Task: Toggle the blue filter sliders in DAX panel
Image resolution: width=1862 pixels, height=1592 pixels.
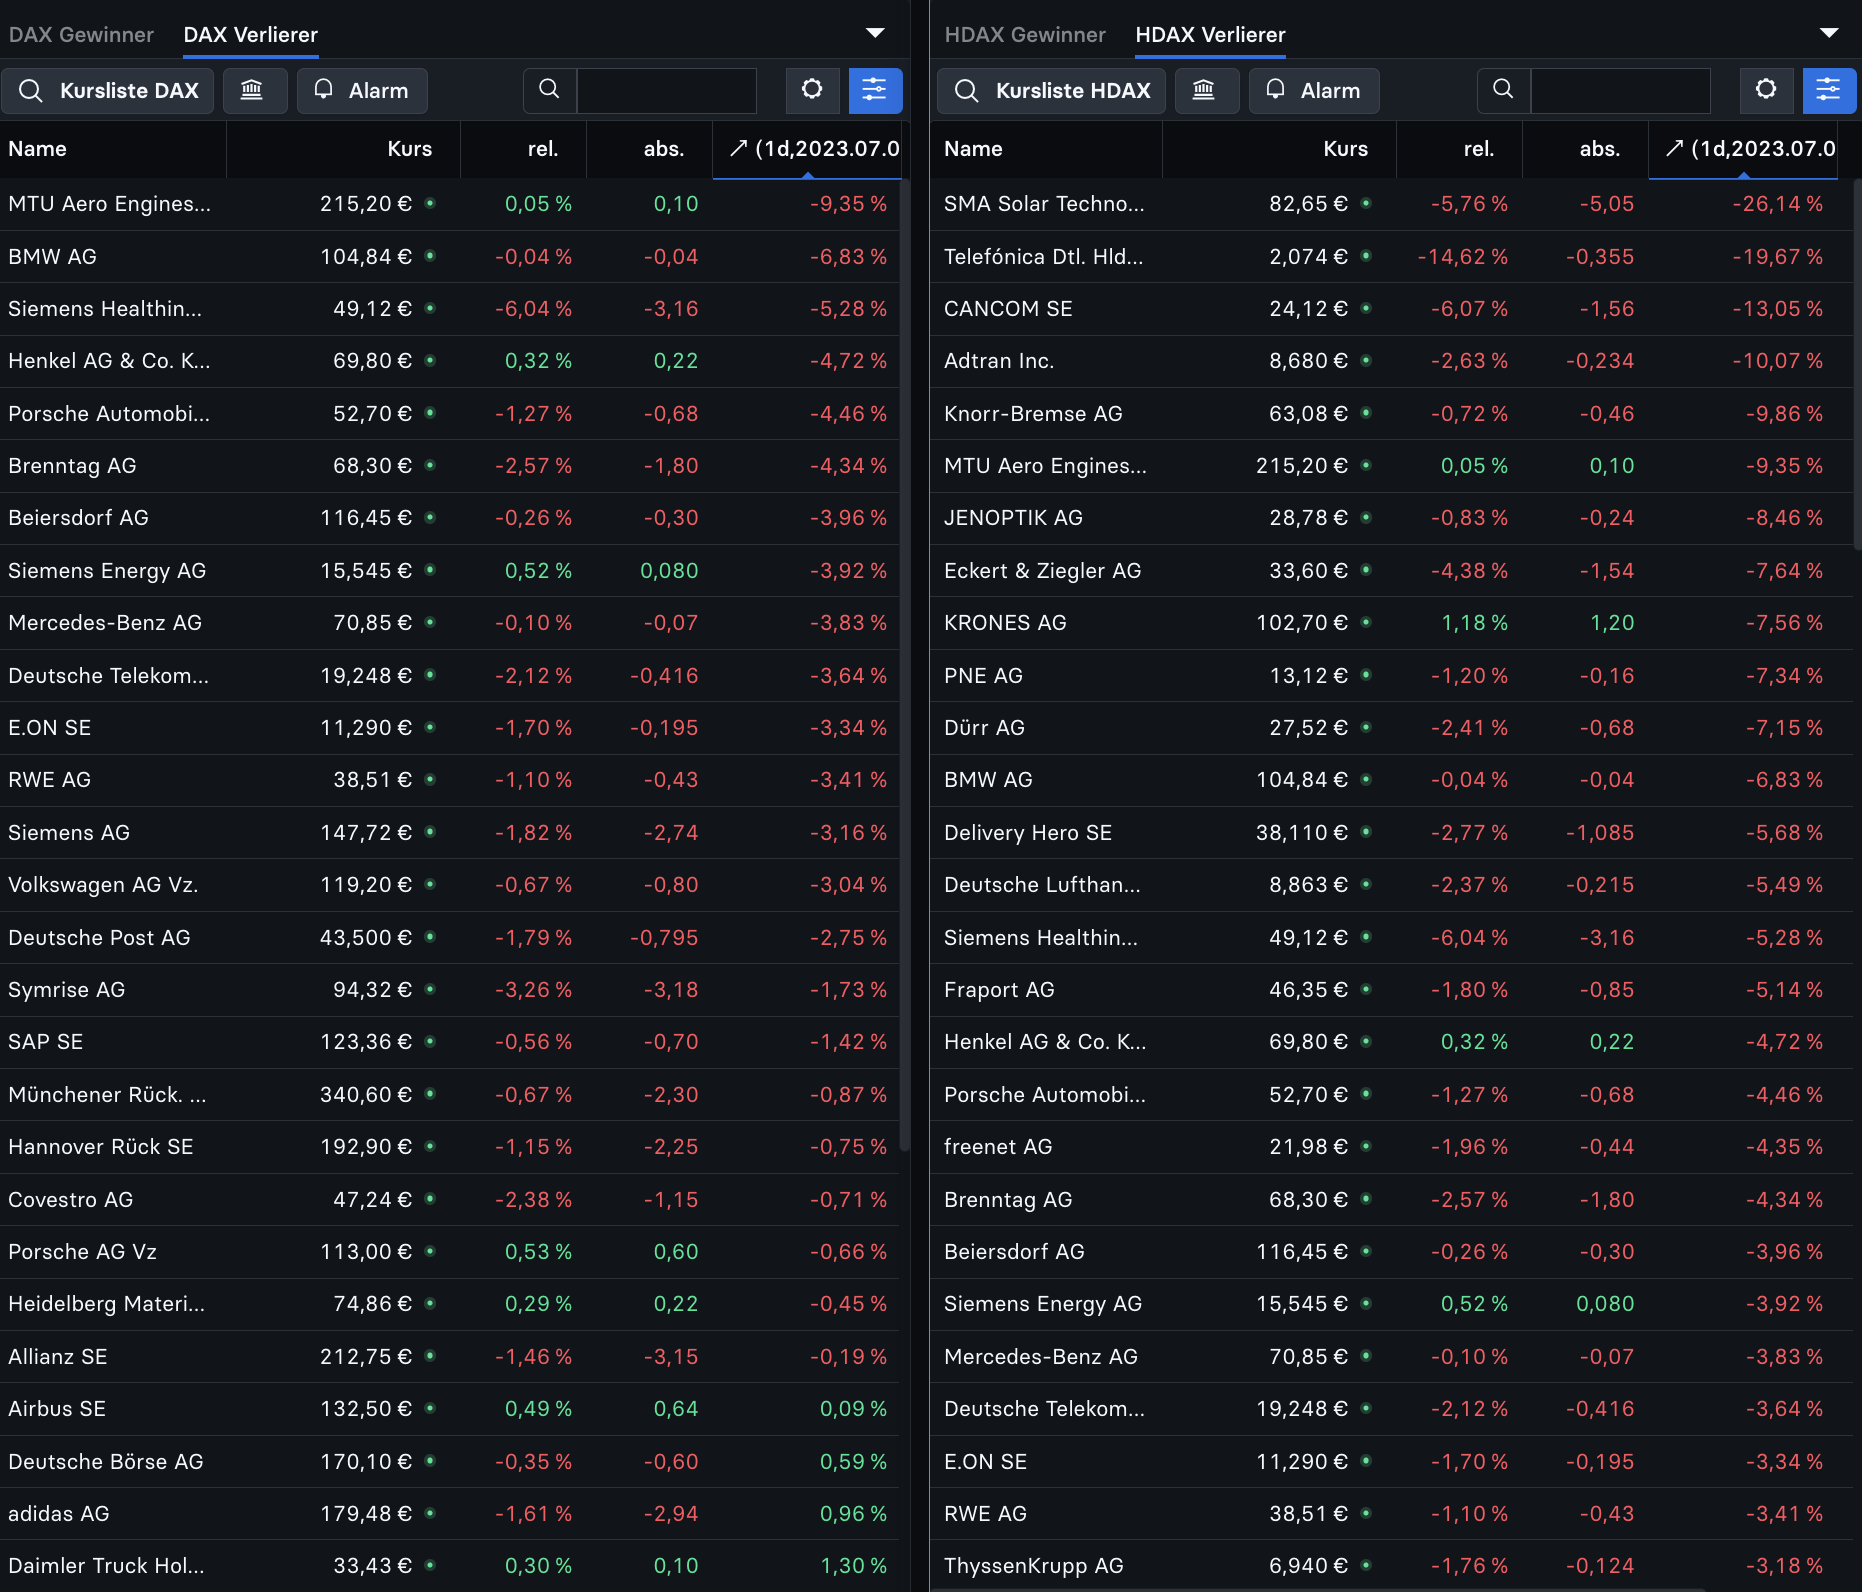Action: (875, 91)
